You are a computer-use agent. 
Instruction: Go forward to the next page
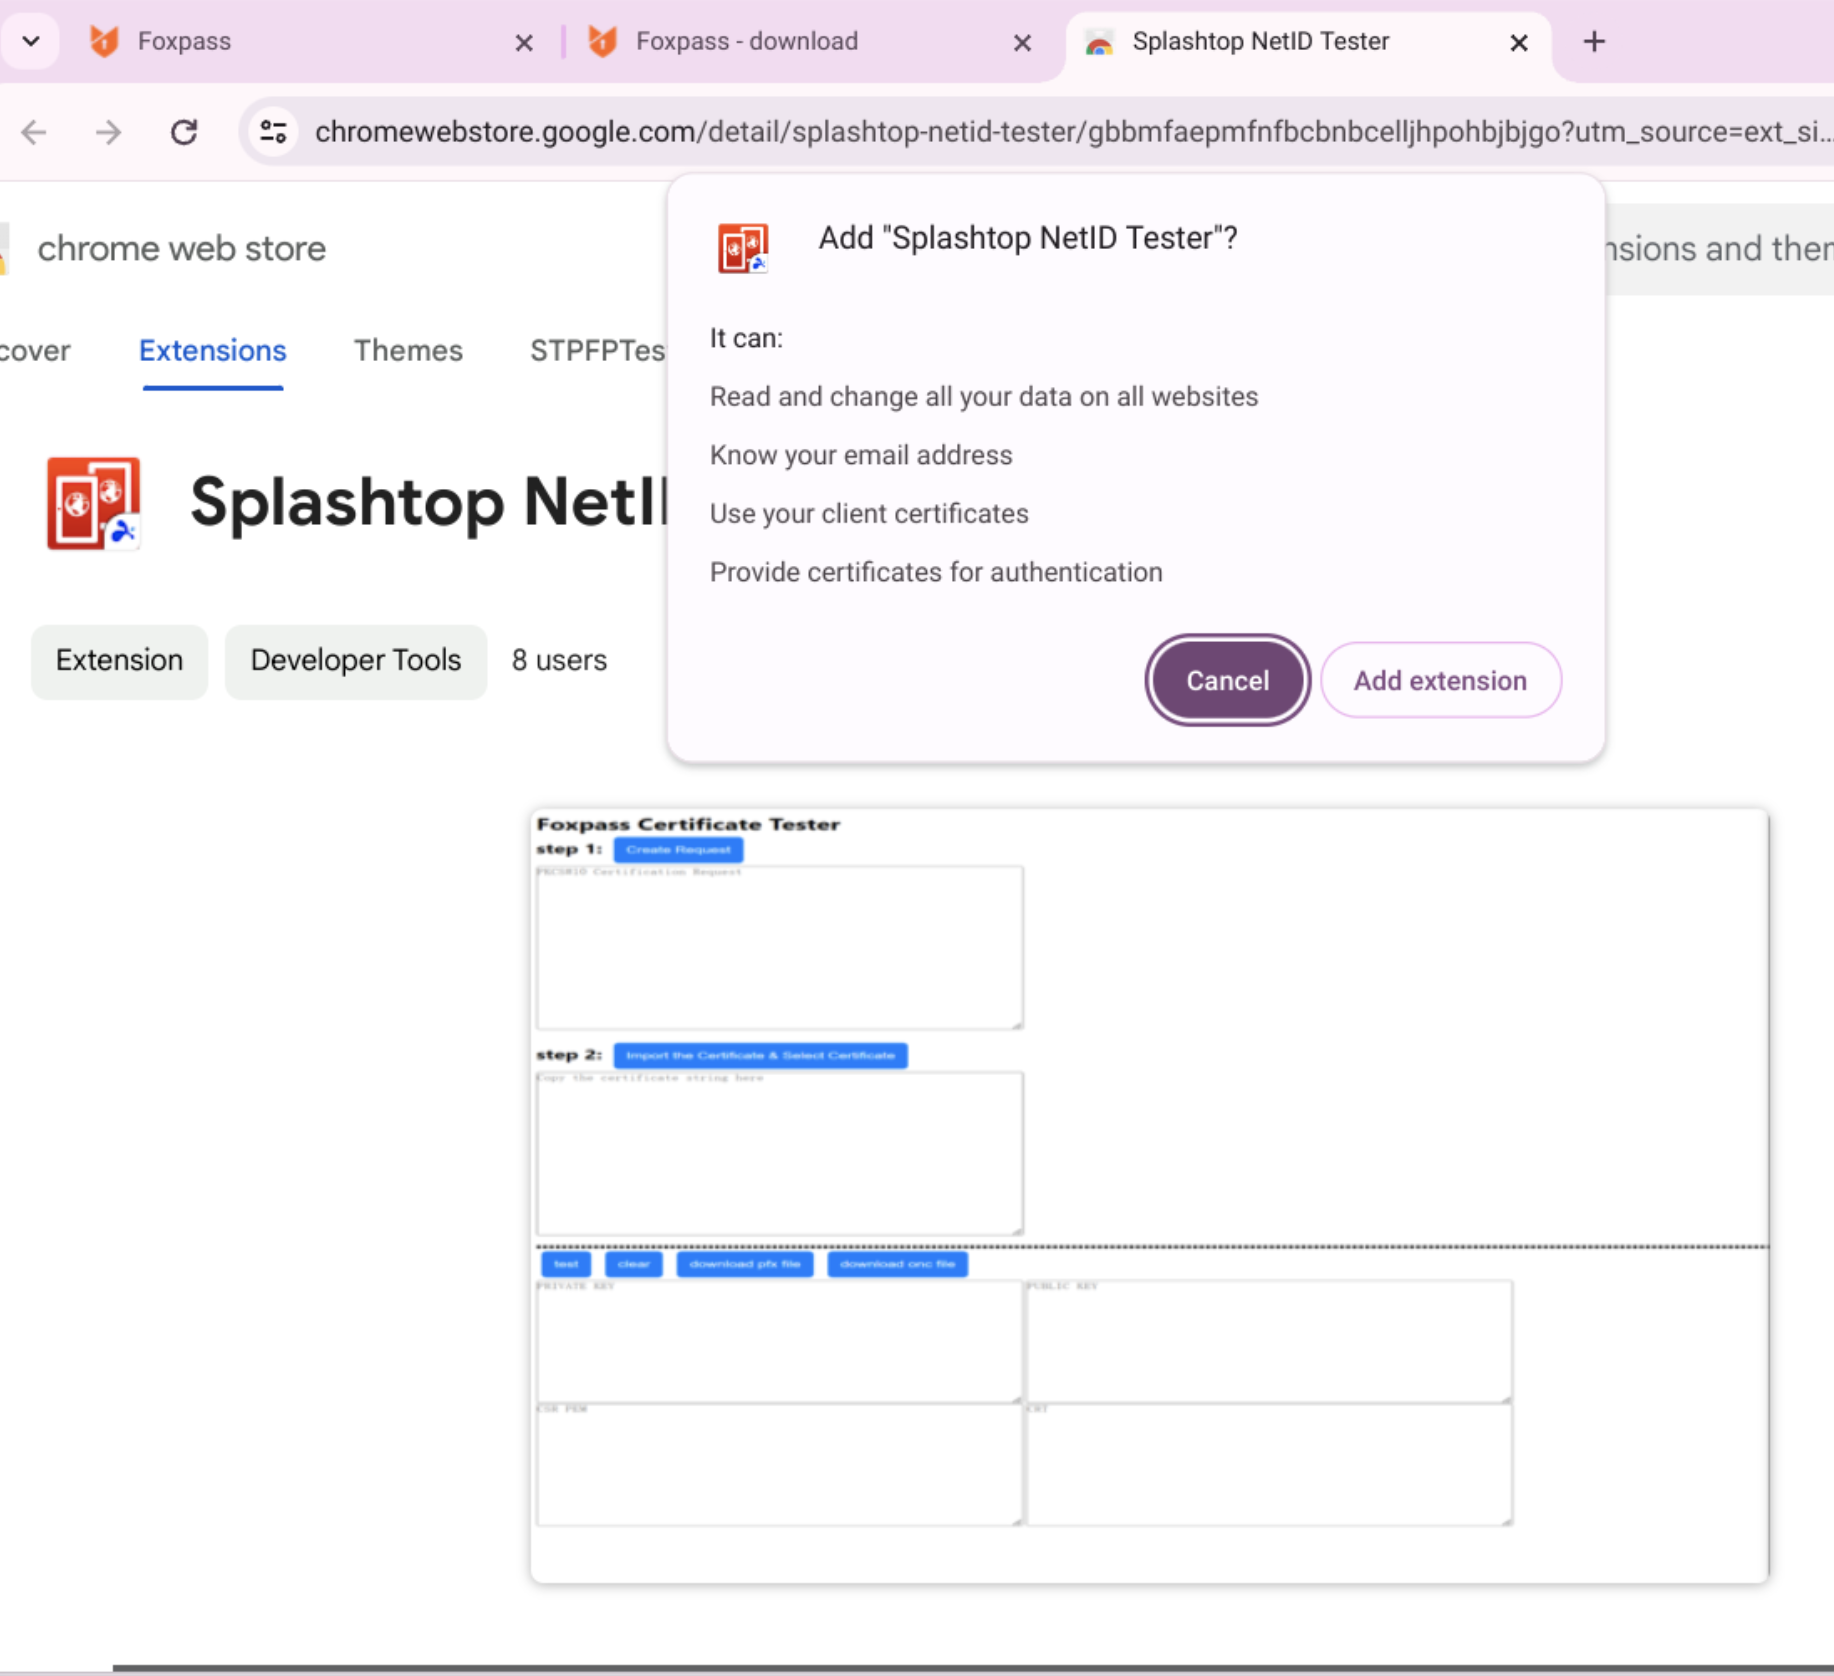click(108, 132)
